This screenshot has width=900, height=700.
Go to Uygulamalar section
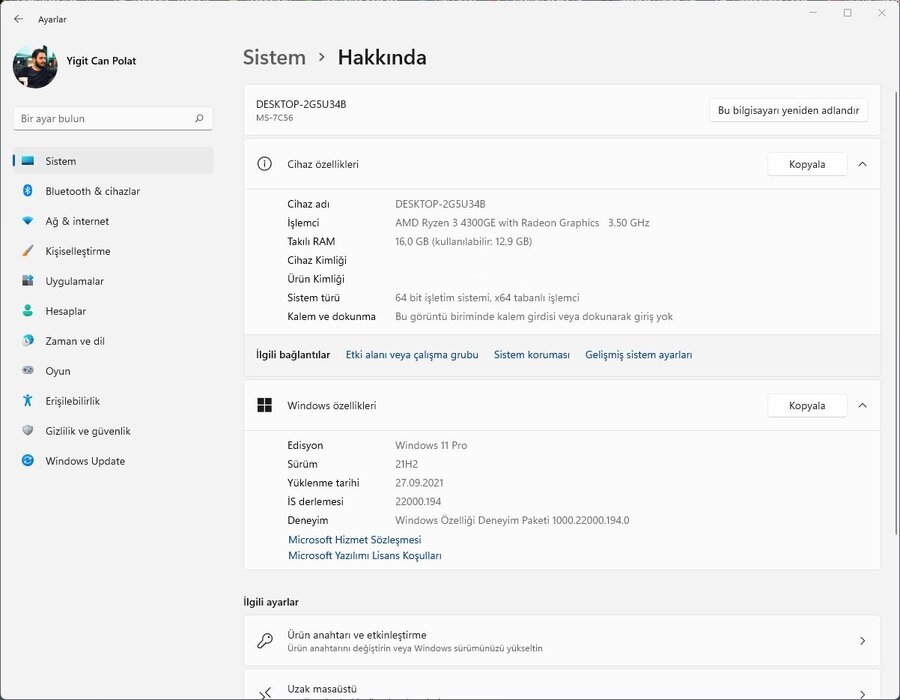[x=74, y=281]
